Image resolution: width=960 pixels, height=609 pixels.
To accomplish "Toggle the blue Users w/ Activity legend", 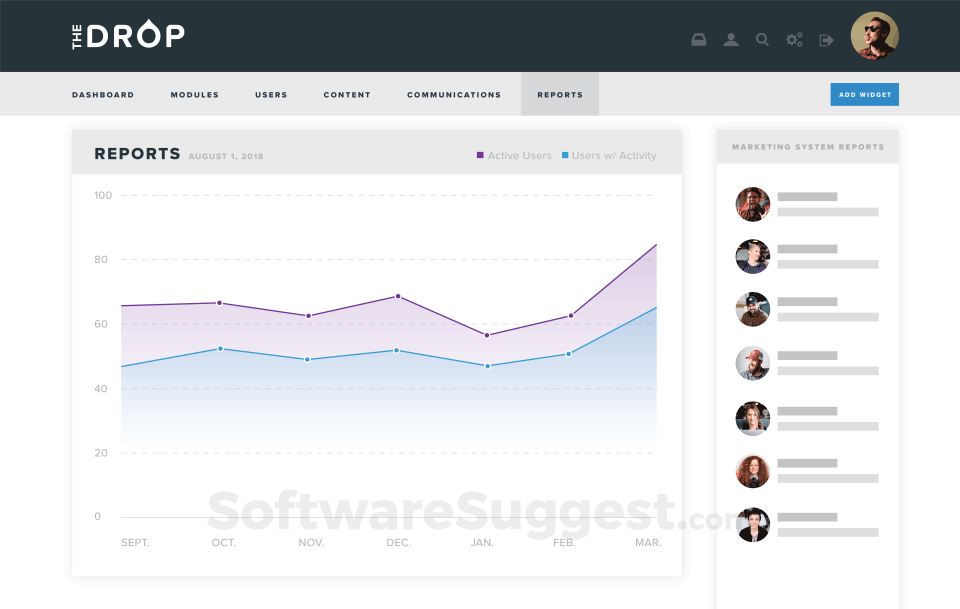I will 609,155.
